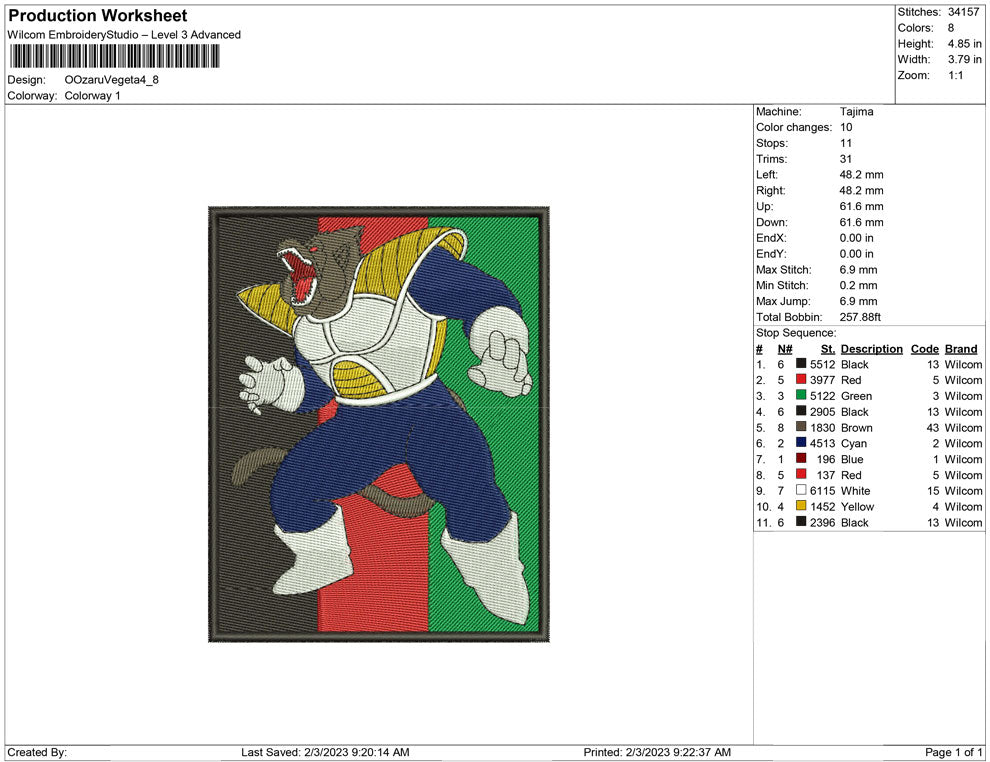Click the Up value '61.6 mm'

(x=862, y=206)
